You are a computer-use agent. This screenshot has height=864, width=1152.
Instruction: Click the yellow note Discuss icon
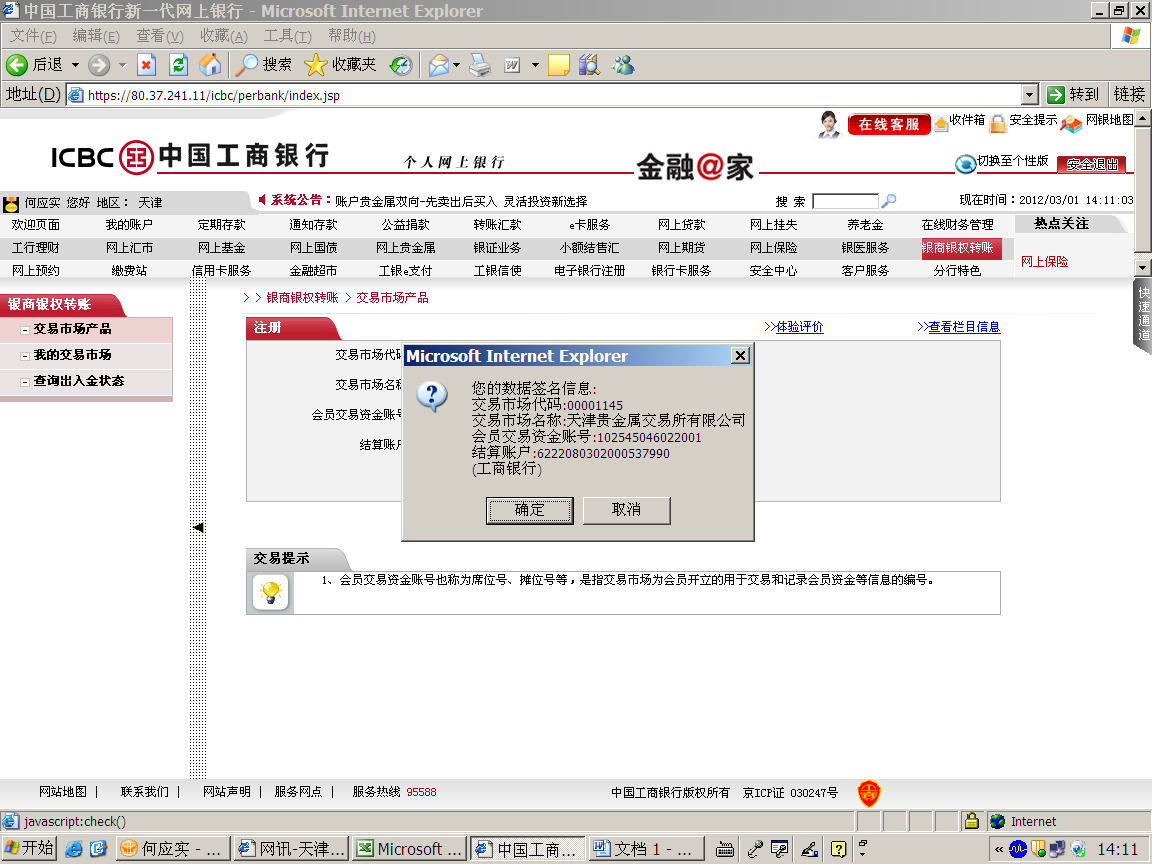point(558,65)
